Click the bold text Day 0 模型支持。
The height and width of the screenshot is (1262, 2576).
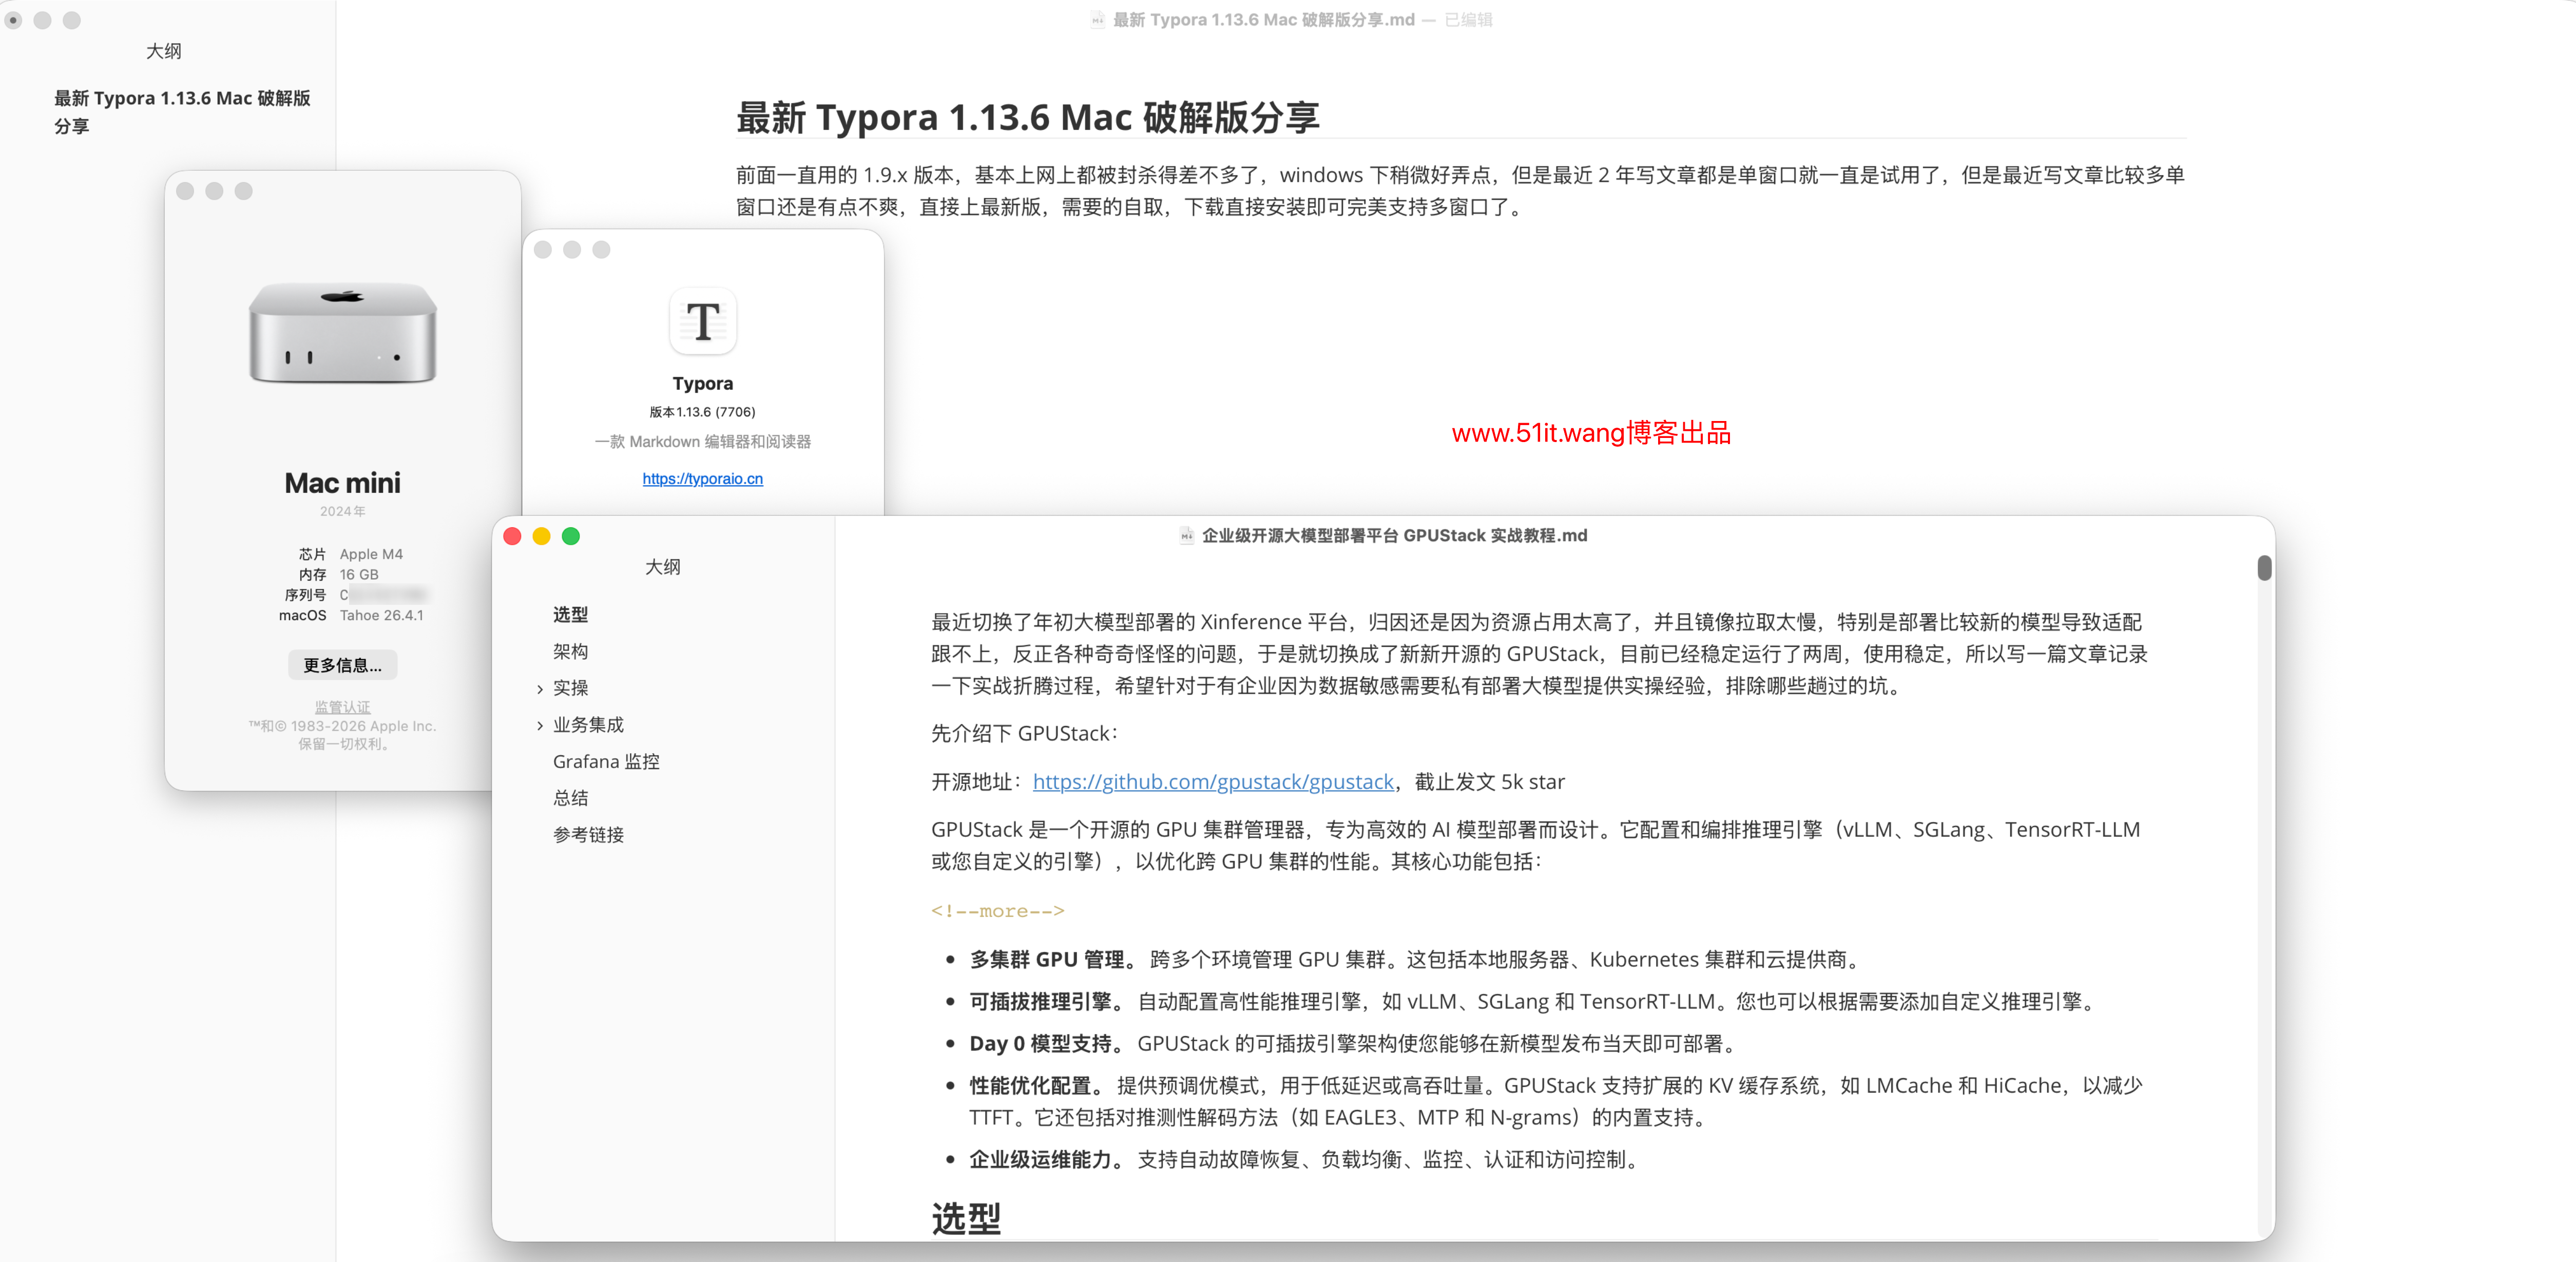click(1047, 1043)
